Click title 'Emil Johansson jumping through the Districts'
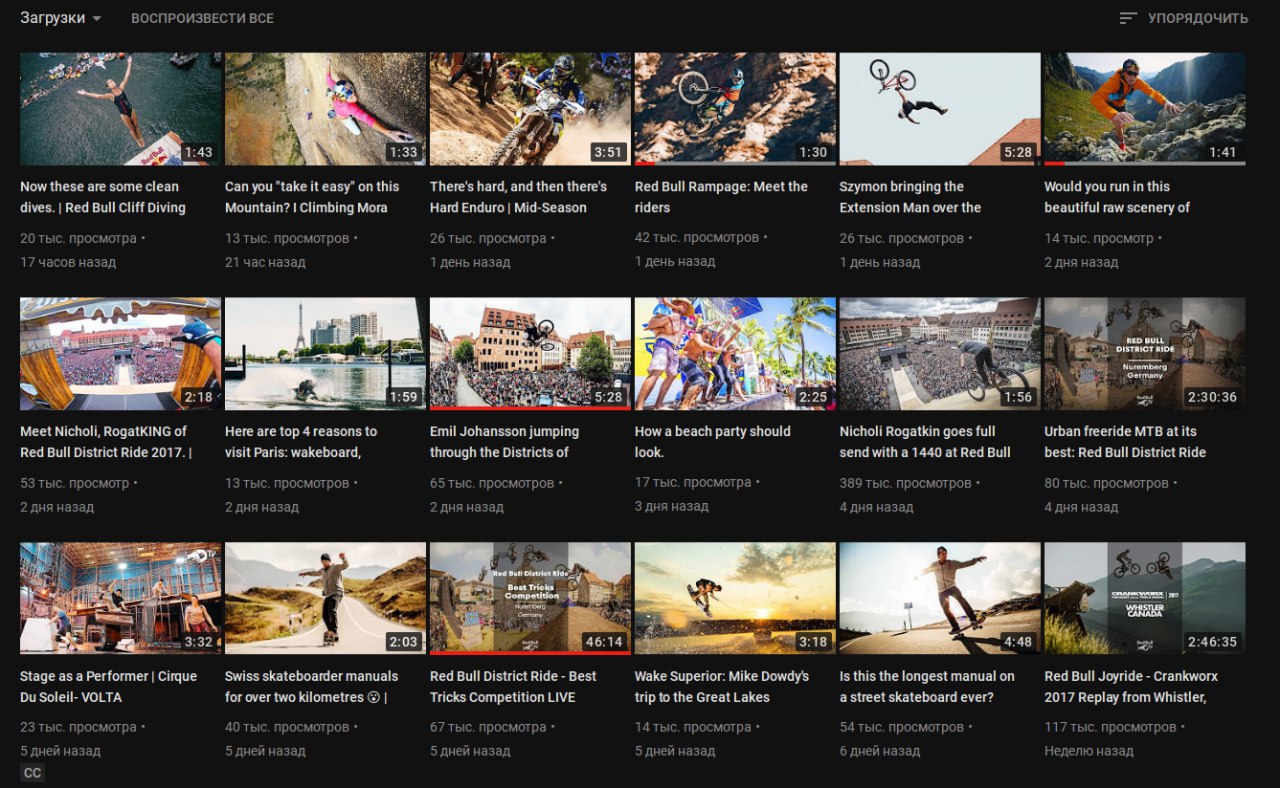The image size is (1280, 788). point(504,442)
